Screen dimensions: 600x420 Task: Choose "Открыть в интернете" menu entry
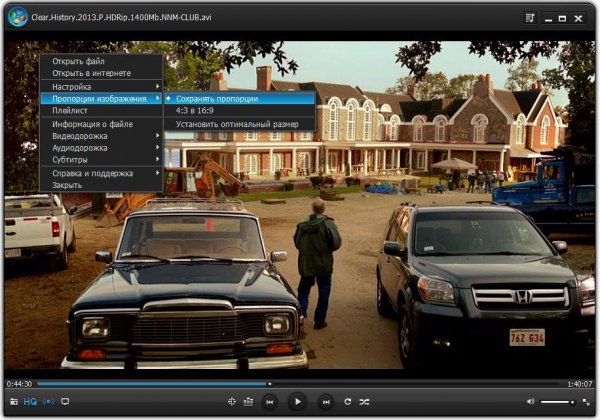[x=101, y=73]
